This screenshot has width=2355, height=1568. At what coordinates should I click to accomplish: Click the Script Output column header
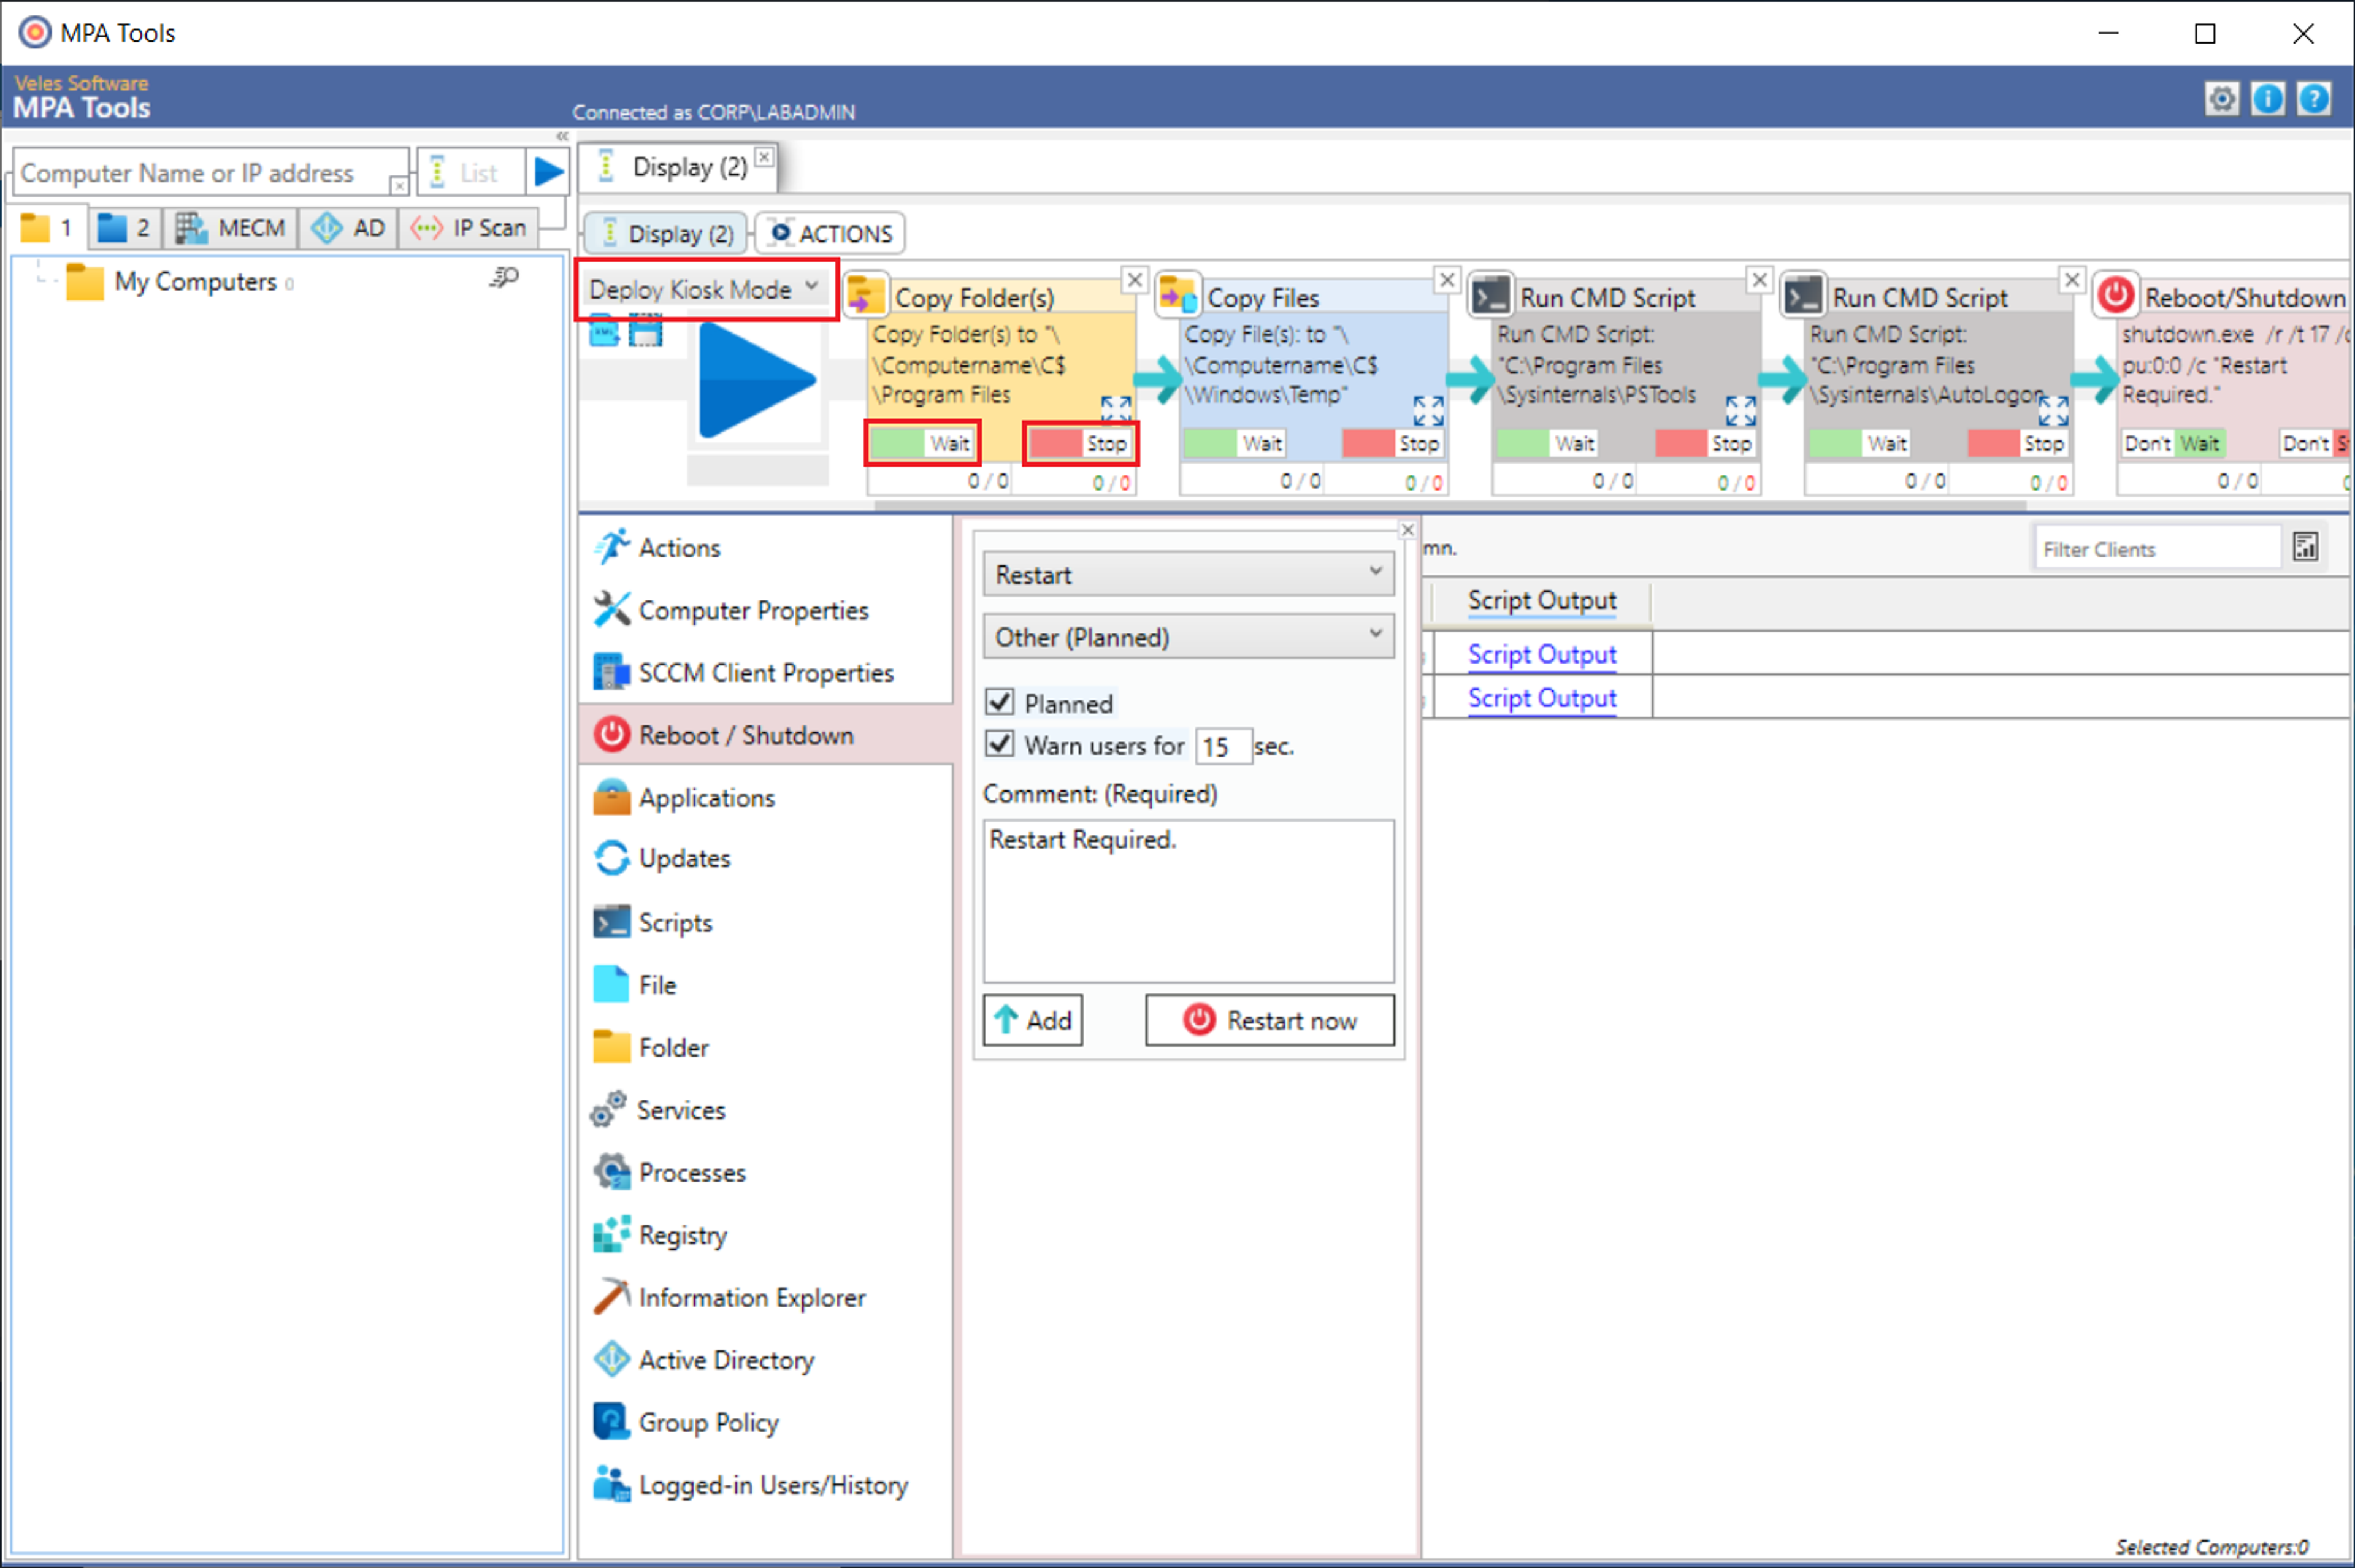[1541, 600]
